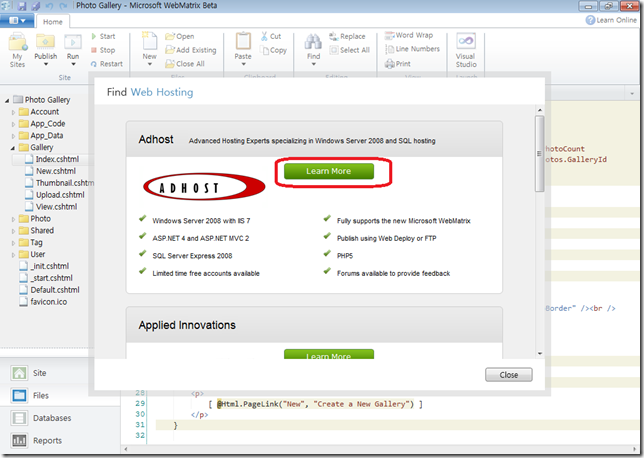Click the Find binoculars icon
Screen dimensions: 644x458
(313, 42)
